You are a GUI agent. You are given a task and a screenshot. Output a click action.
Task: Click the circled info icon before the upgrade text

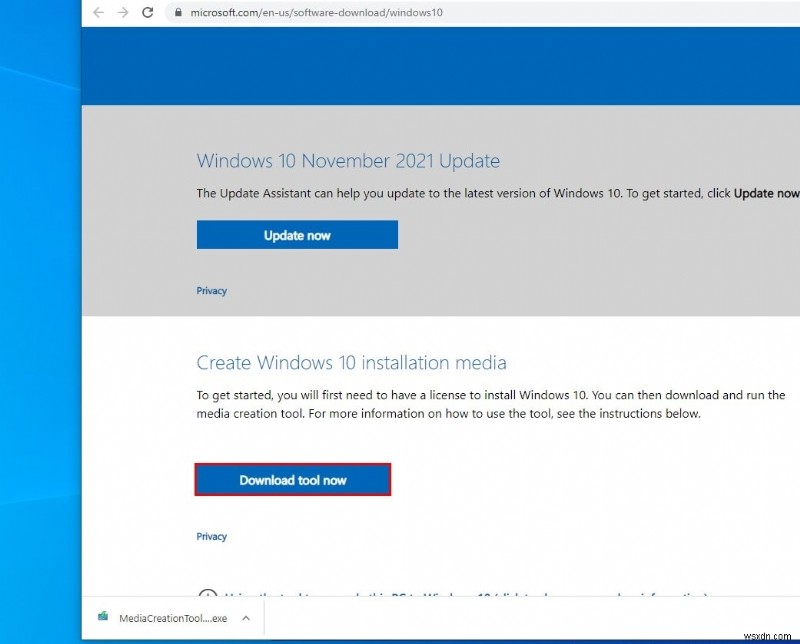208,595
